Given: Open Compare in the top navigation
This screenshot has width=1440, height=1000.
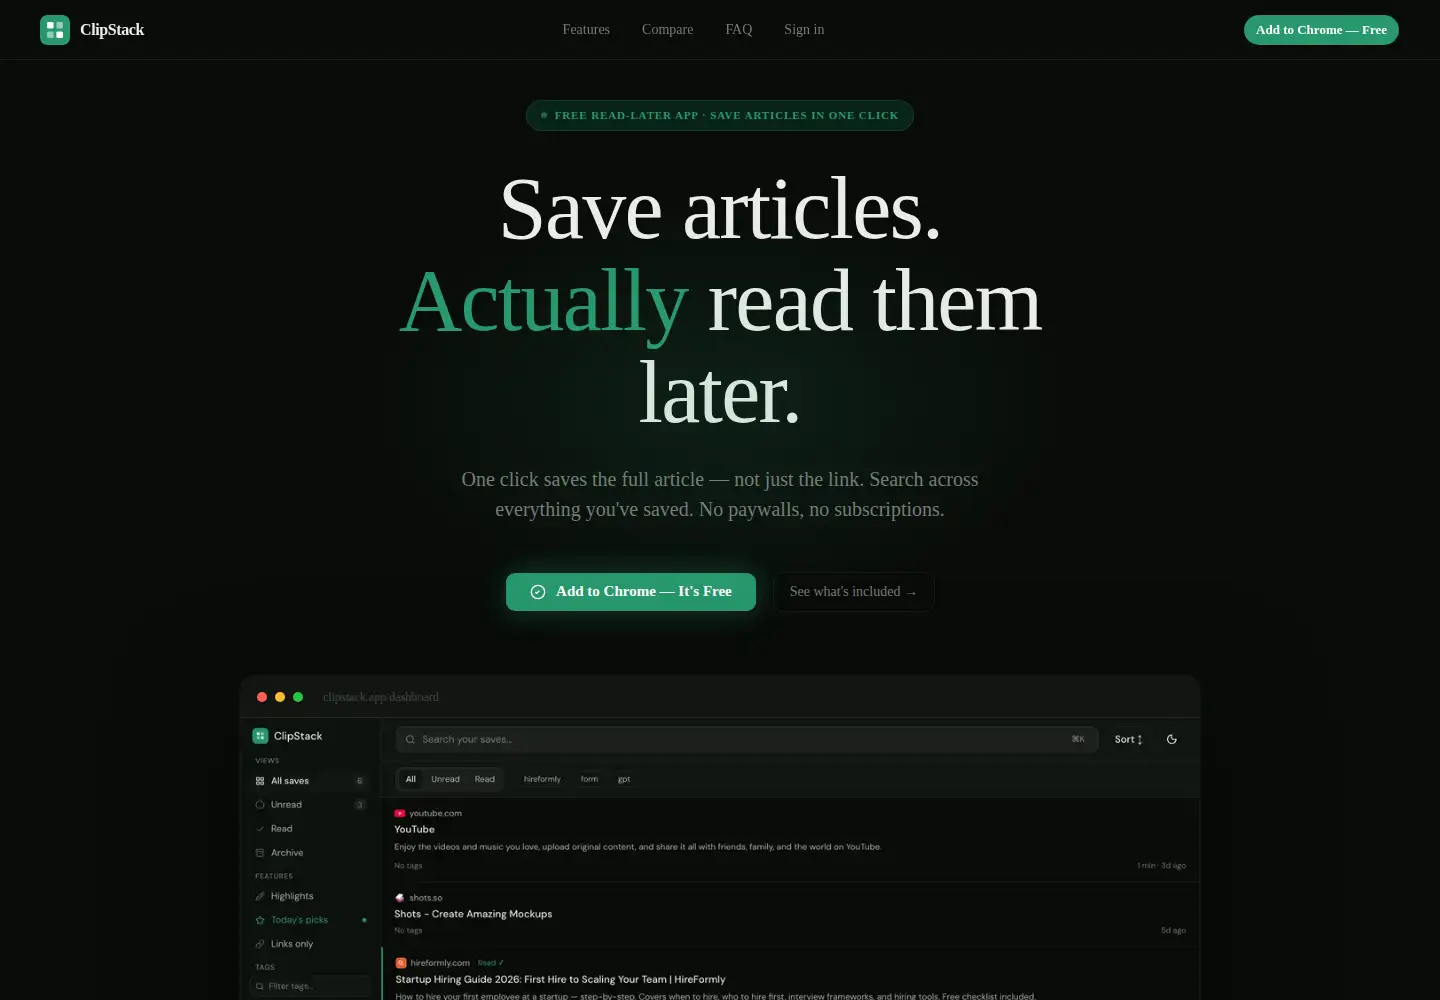Looking at the screenshot, I should click(x=668, y=30).
